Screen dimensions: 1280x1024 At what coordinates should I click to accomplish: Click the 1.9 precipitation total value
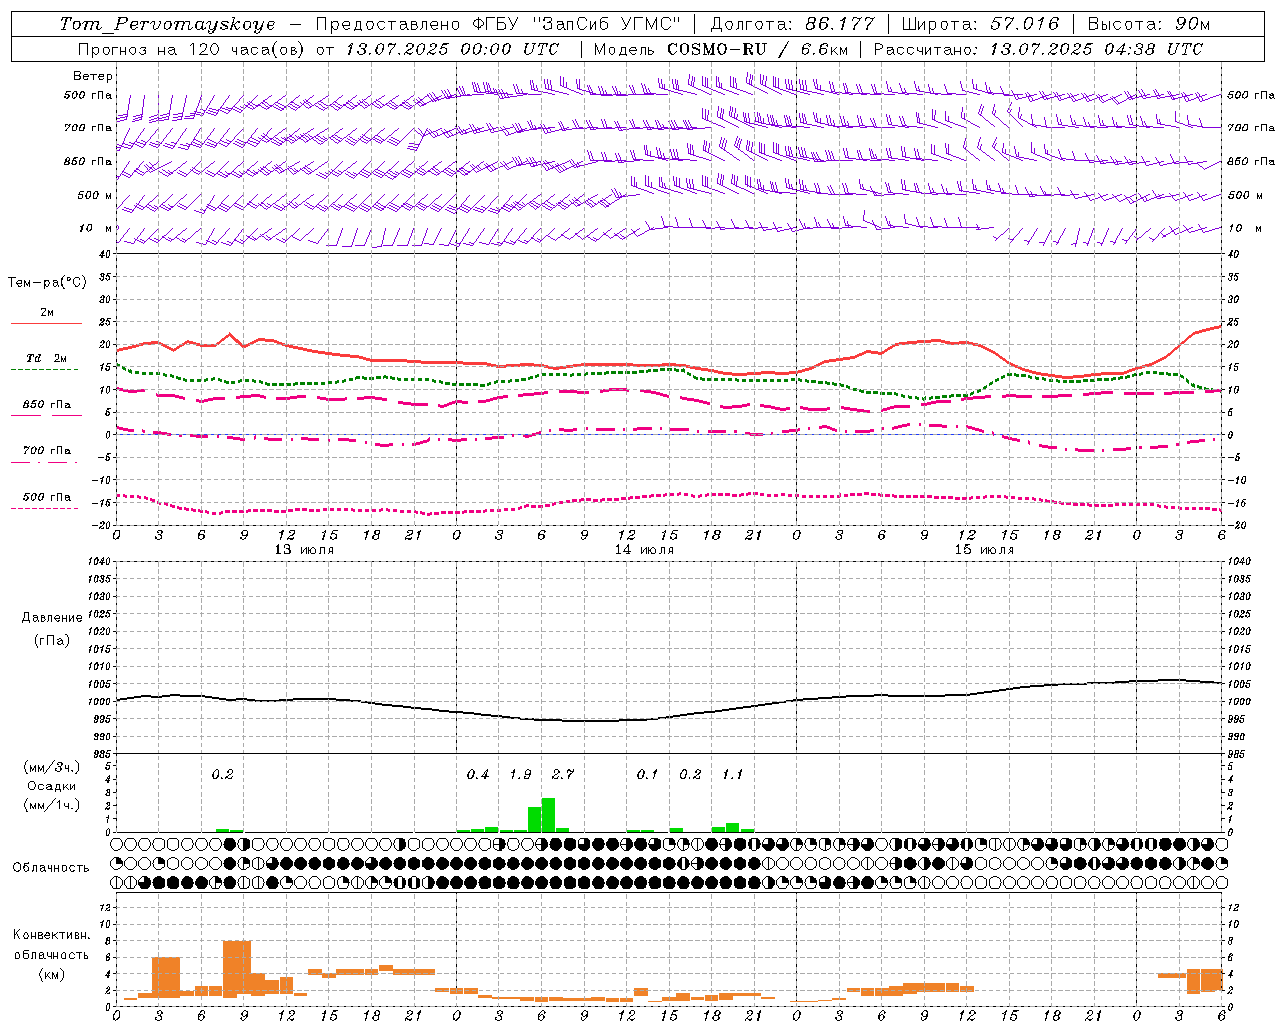(x=520, y=775)
